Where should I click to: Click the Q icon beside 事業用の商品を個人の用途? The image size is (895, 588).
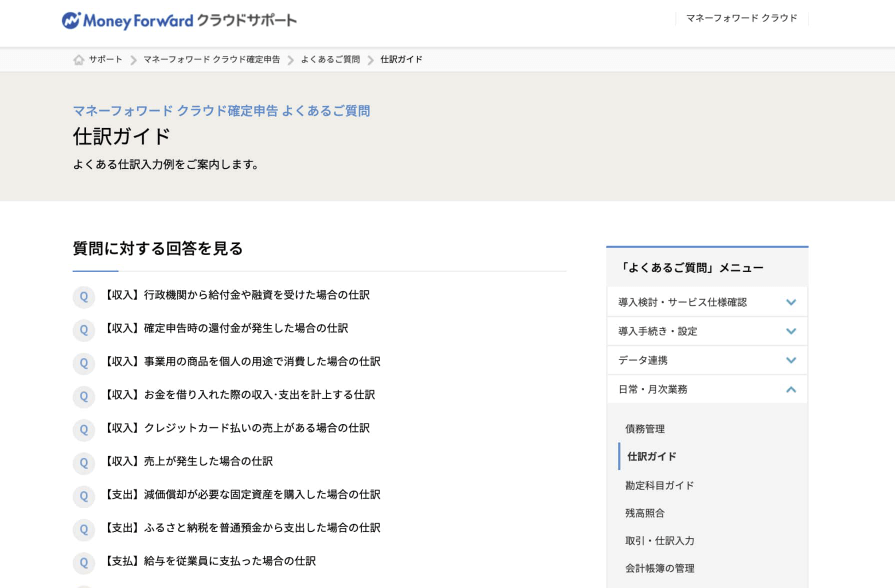[x=84, y=363]
